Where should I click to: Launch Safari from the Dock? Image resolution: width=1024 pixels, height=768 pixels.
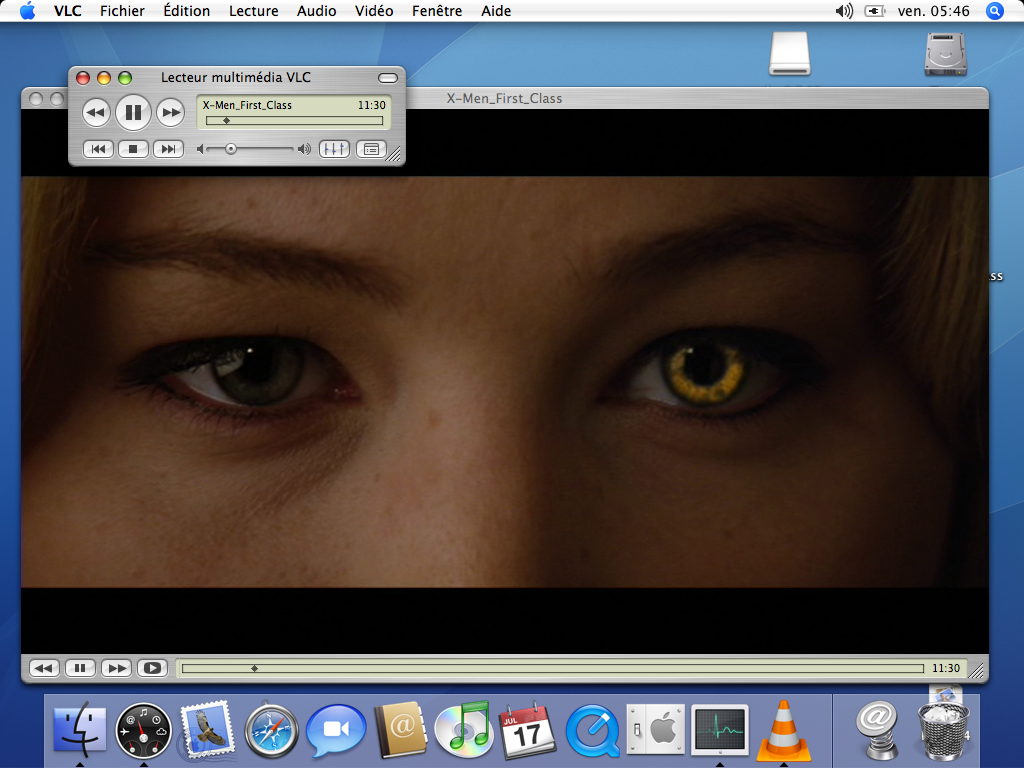click(x=271, y=731)
